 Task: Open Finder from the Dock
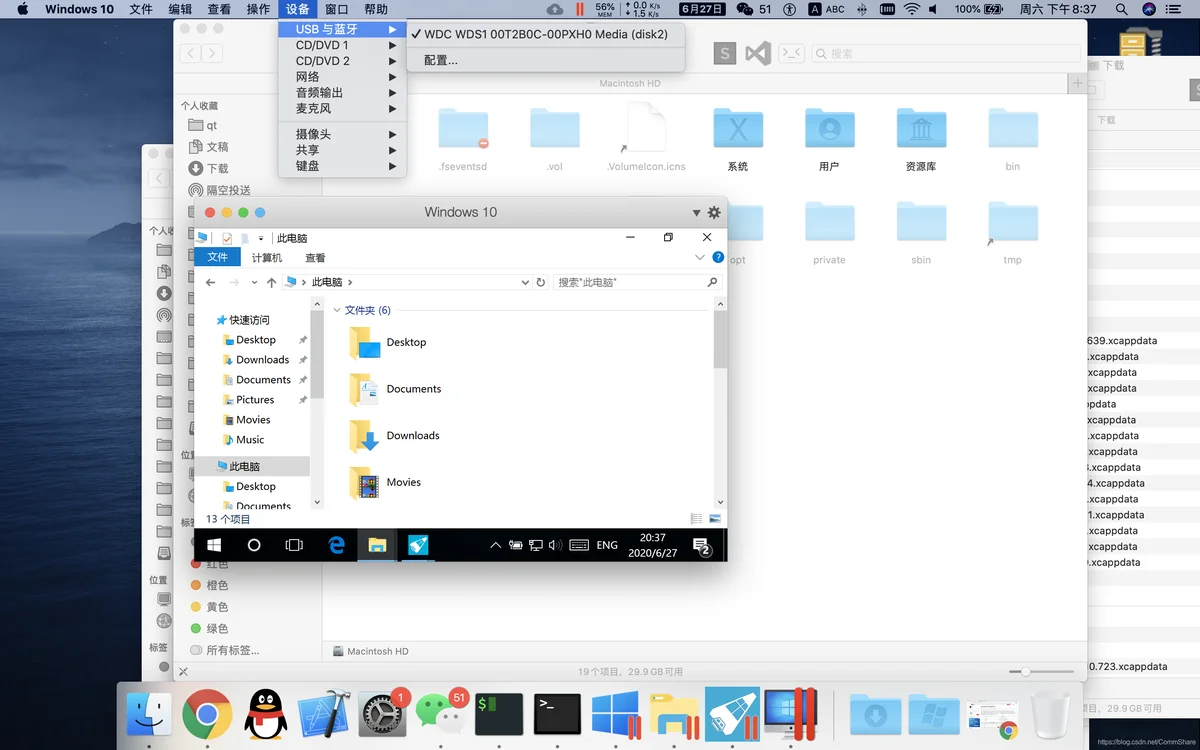149,714
